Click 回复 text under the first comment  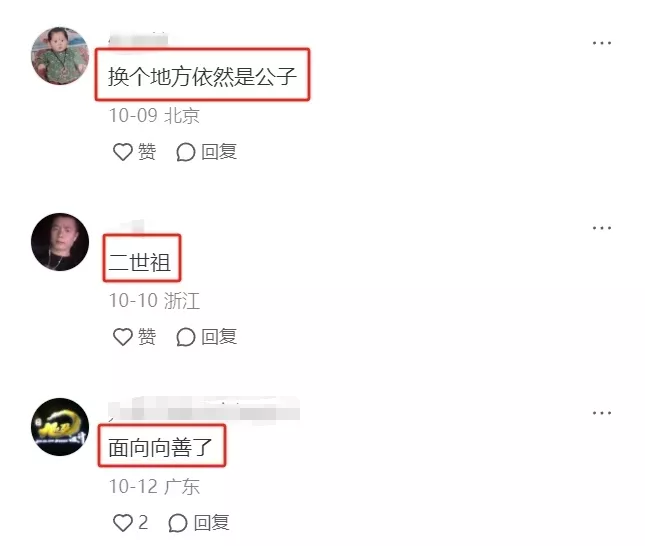click(219, 152)
